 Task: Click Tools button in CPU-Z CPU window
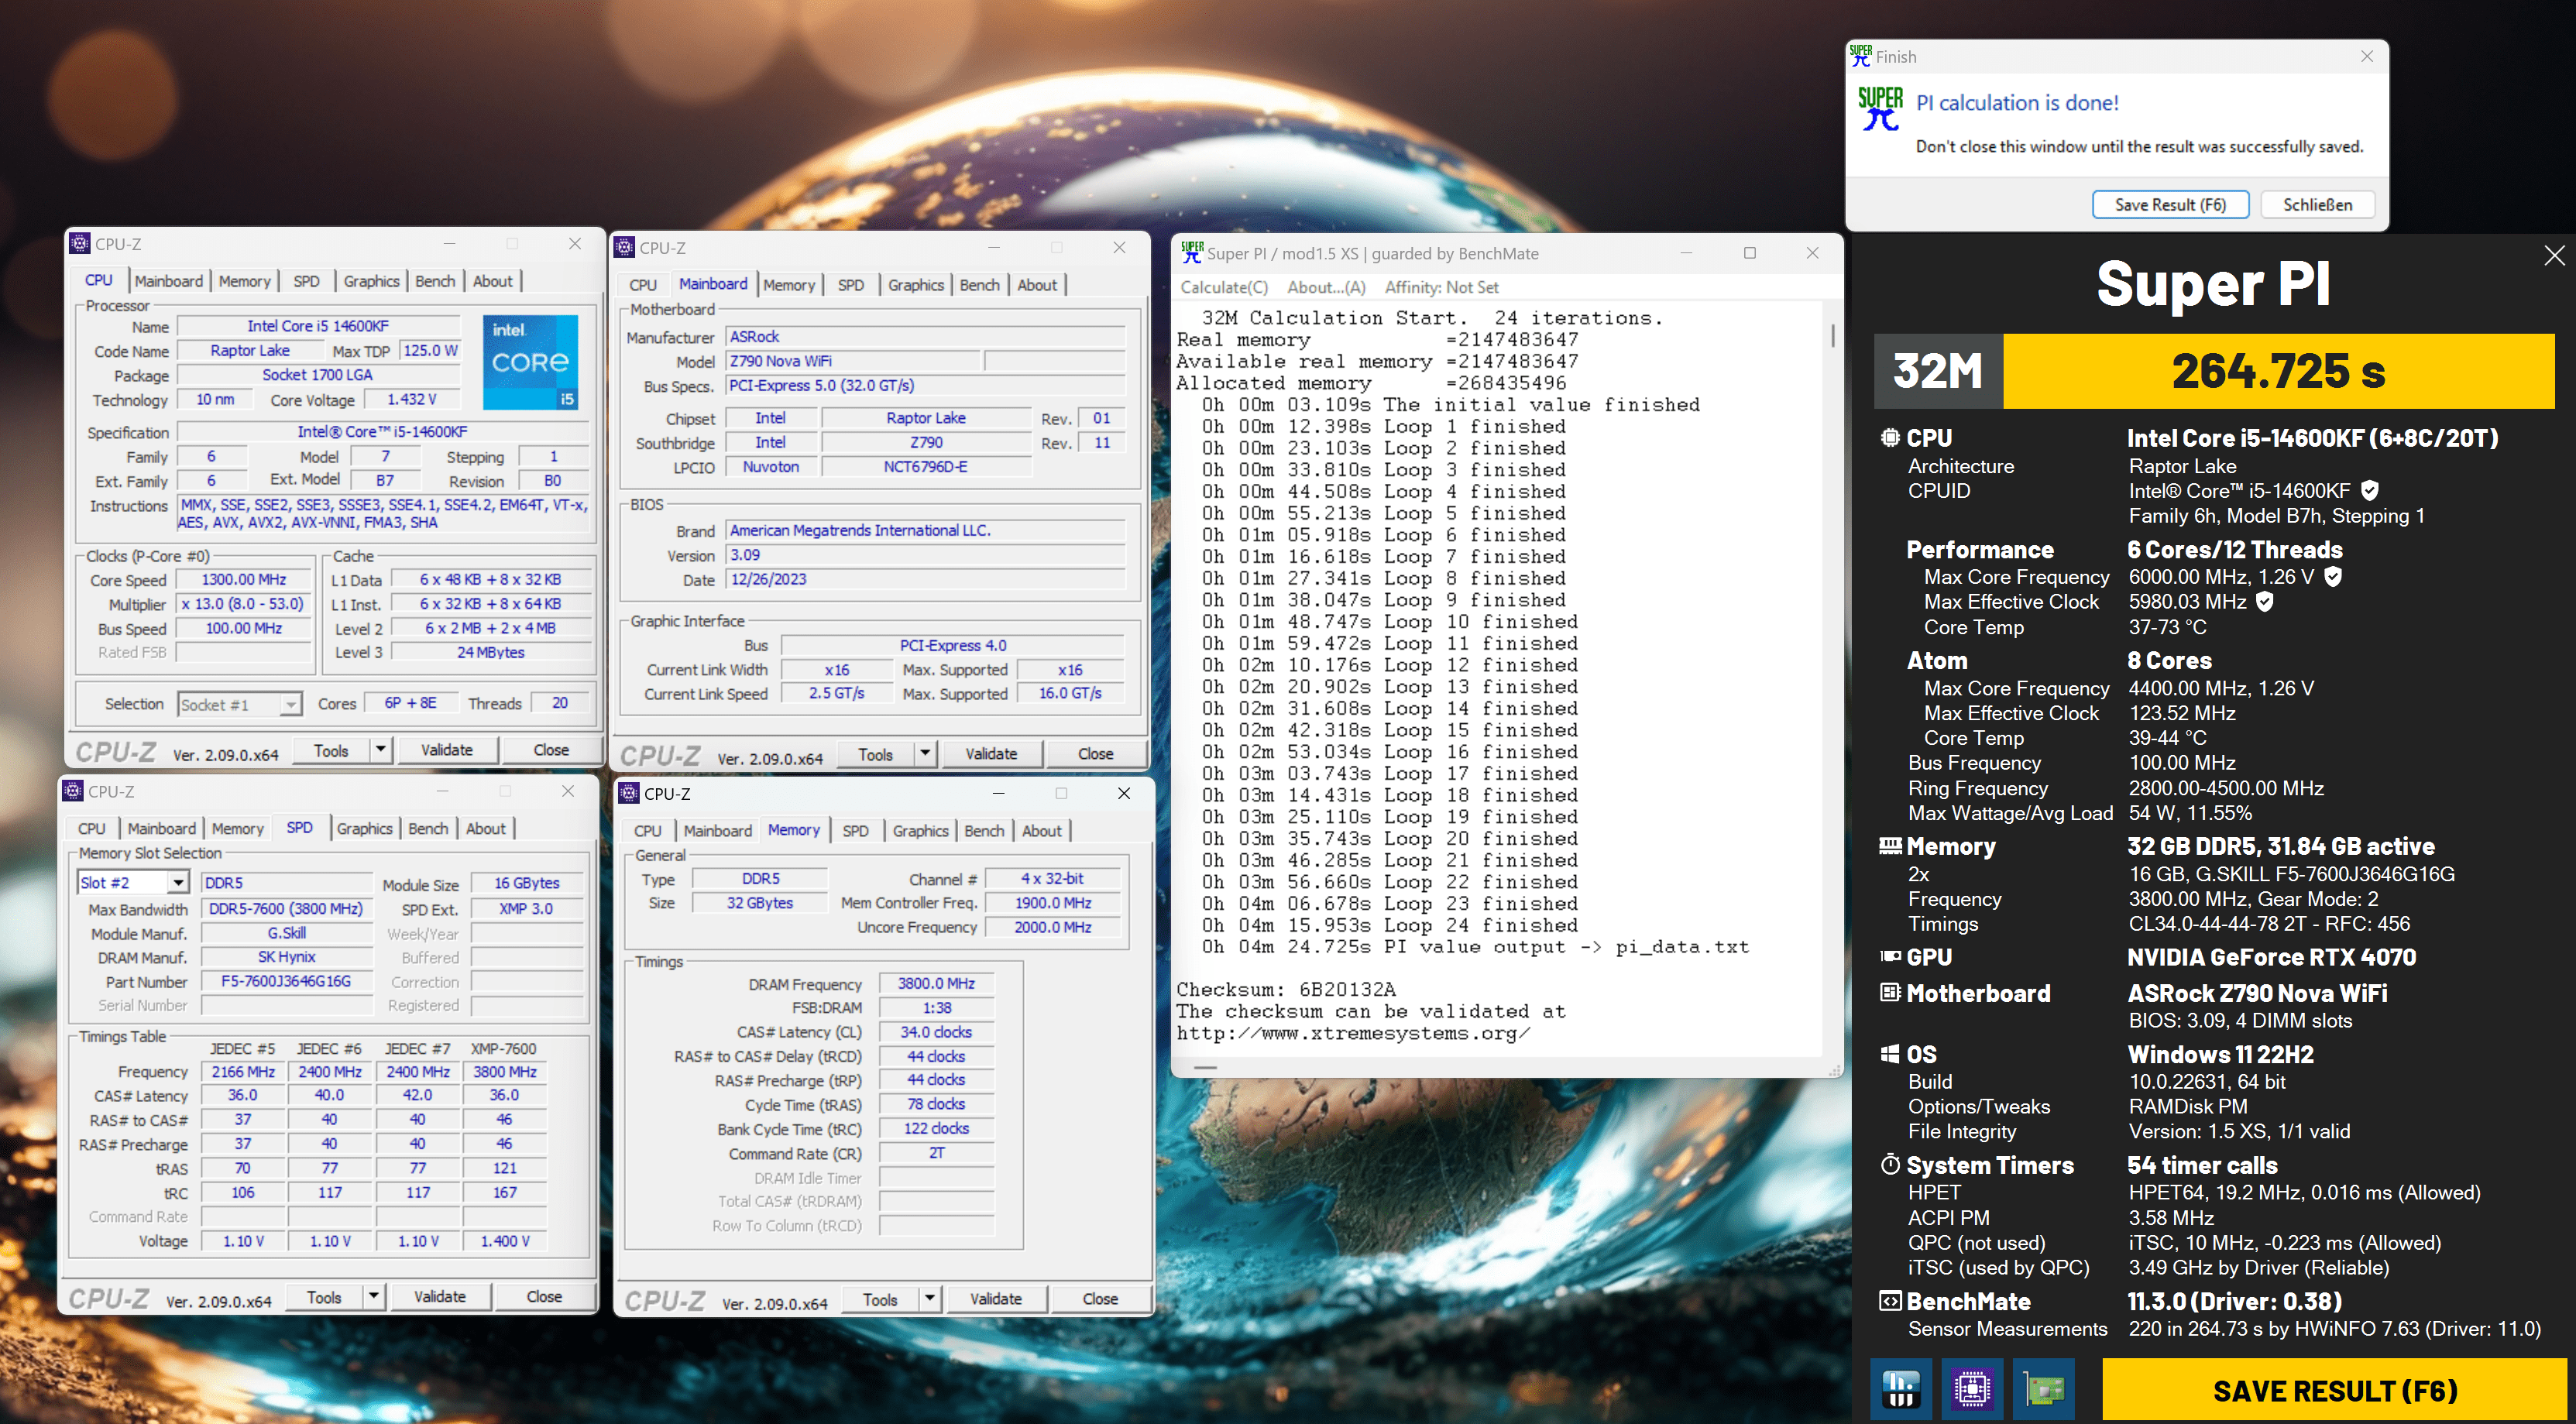[331, 750]
